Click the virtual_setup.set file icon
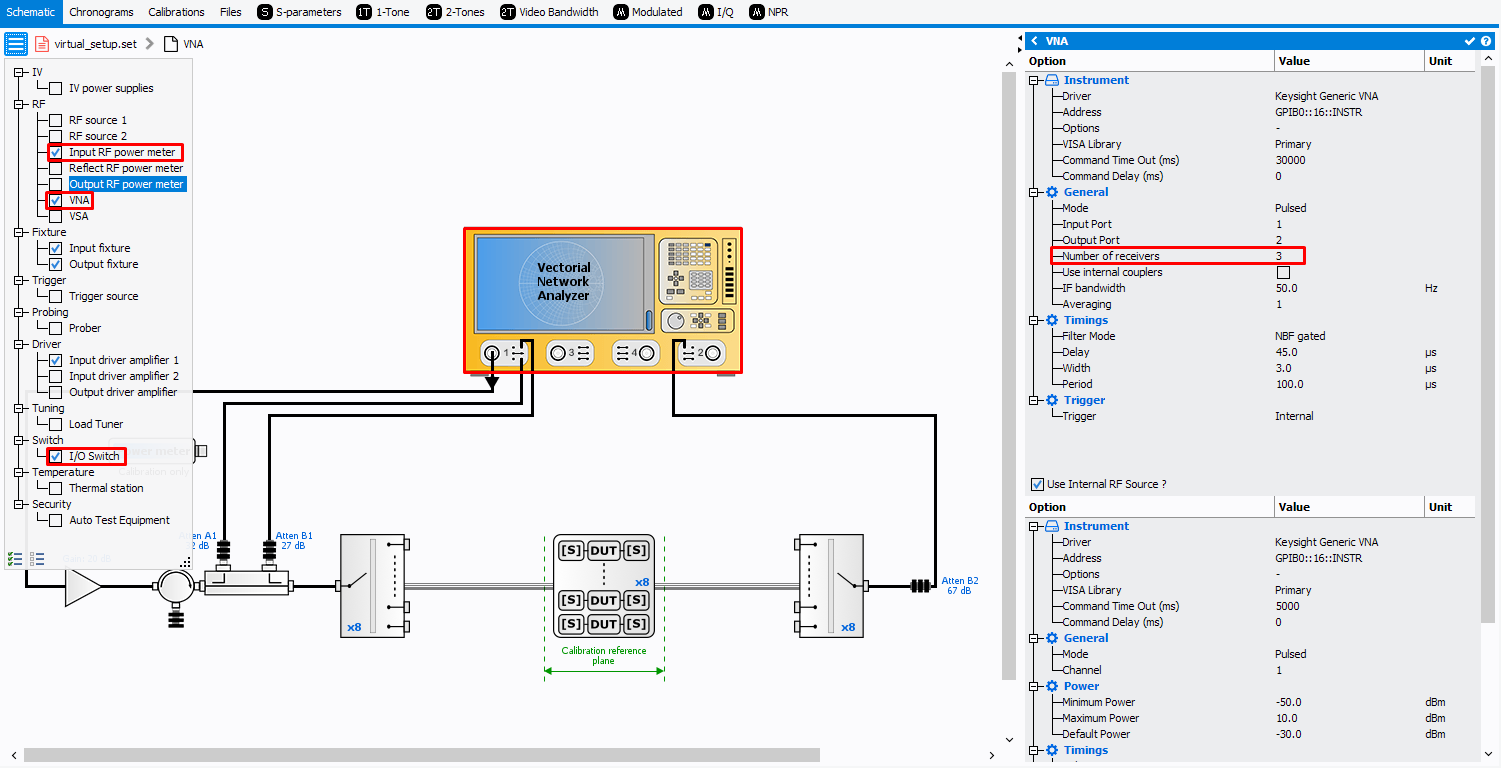The width and height of the screenshot is (1501, 768). point(42,44)
